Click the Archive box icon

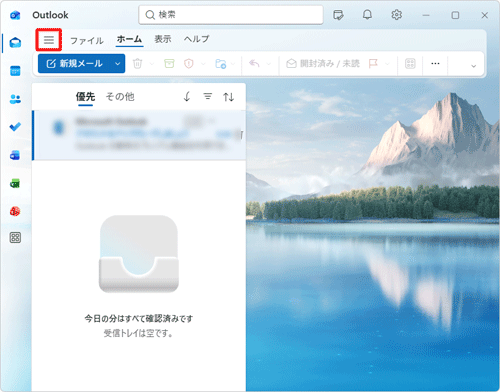(x=169, y=63)
